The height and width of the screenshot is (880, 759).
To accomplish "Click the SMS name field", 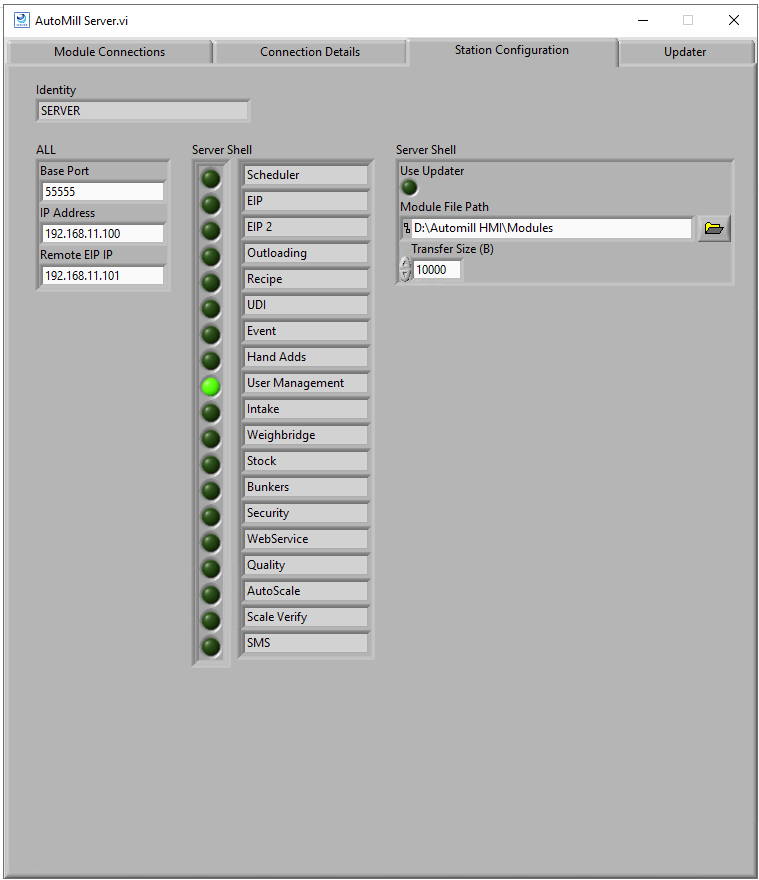I will click(306, 643).
